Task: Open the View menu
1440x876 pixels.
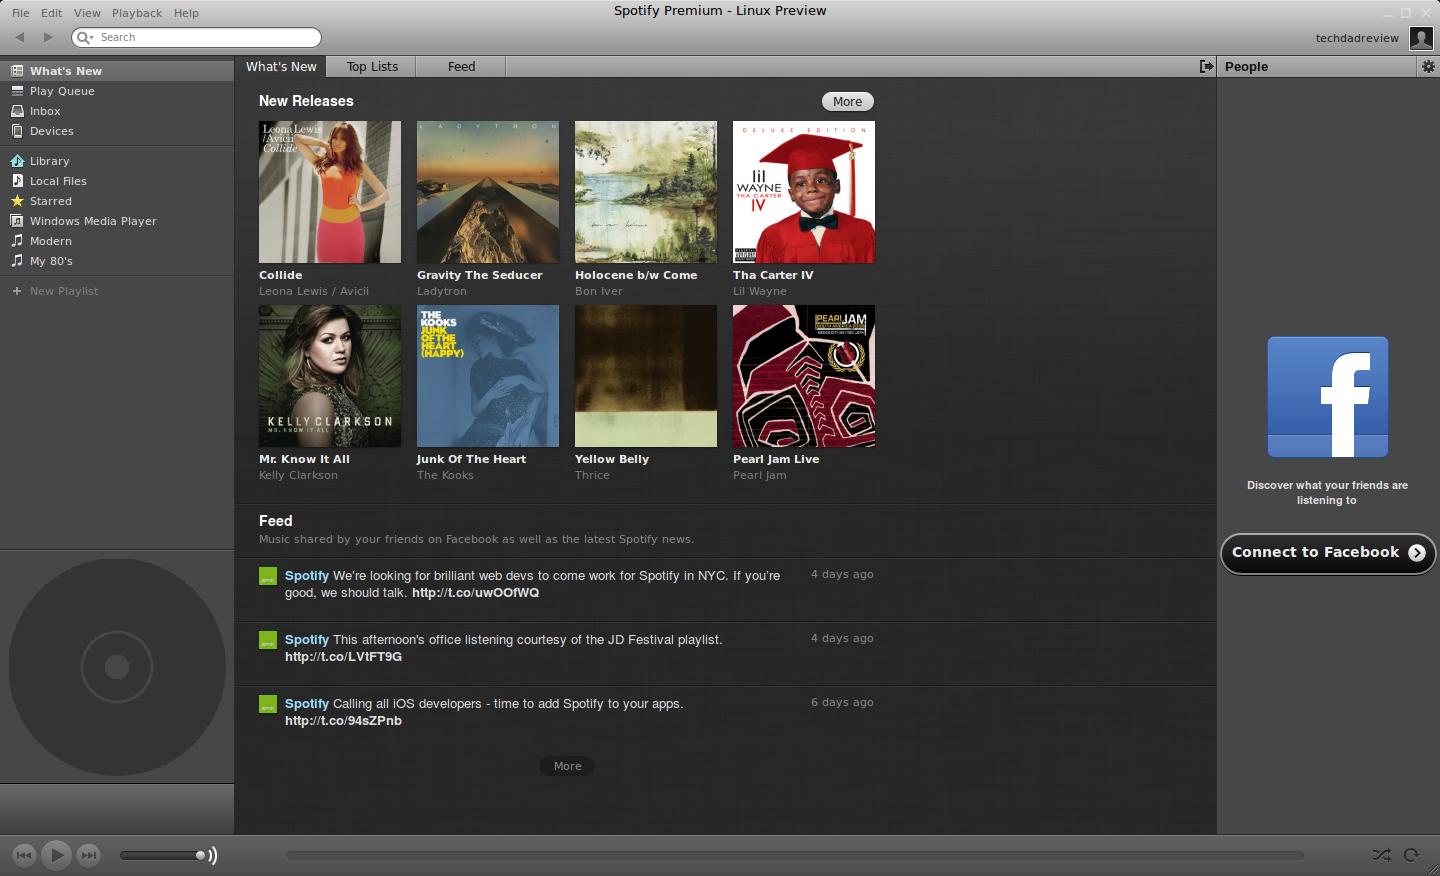Action: [x=87, y=13]
